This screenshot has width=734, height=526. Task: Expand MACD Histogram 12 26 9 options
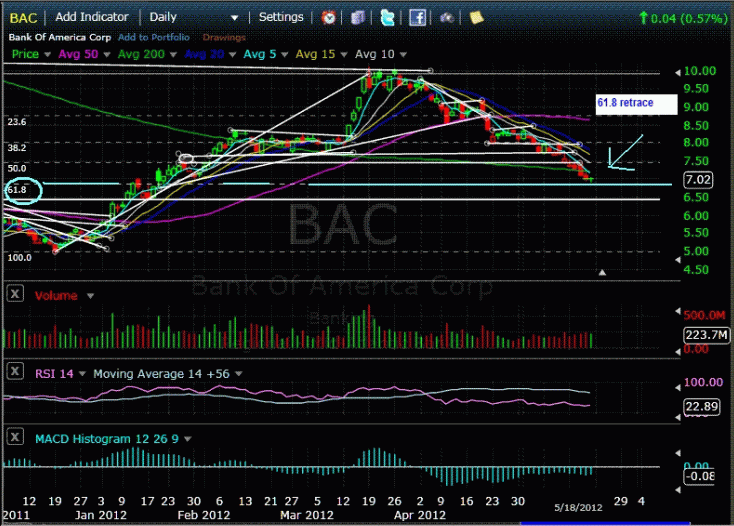pos(187,438)
